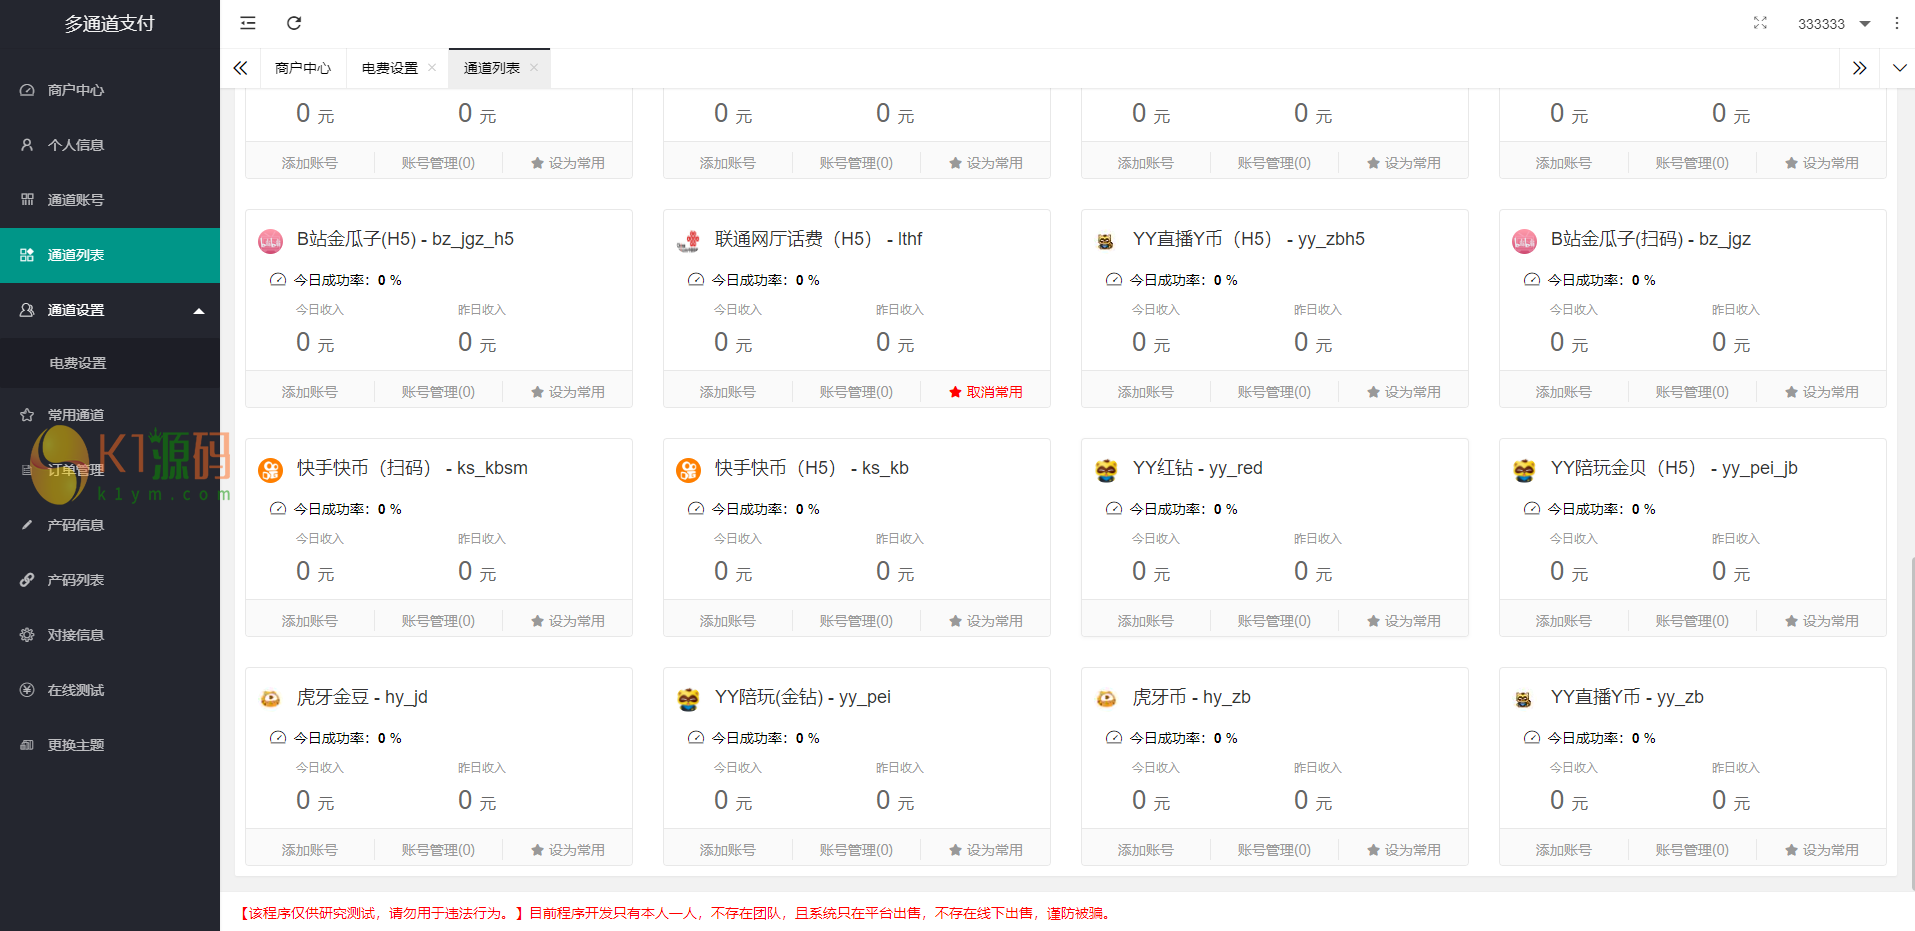This screenshot has height=931, width=1915.
Task: Open 在线测试 in the sidebar
Action: click(x=110, y=690)
